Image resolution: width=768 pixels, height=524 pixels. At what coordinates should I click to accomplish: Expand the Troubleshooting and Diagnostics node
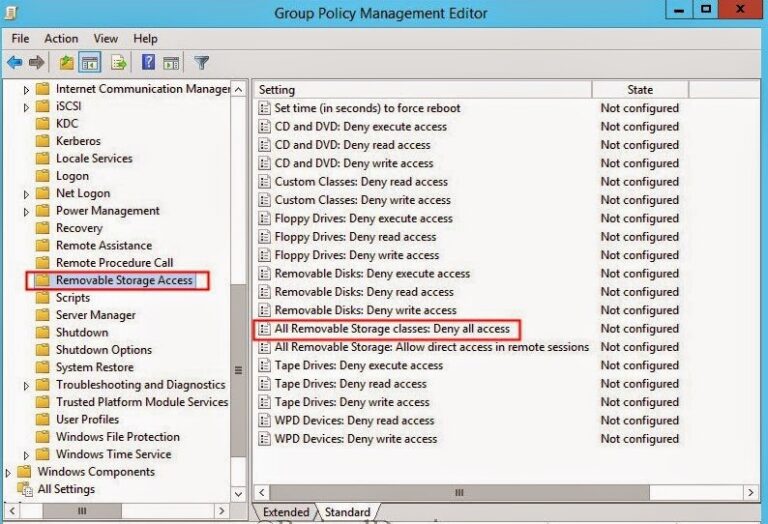point(26,385)
